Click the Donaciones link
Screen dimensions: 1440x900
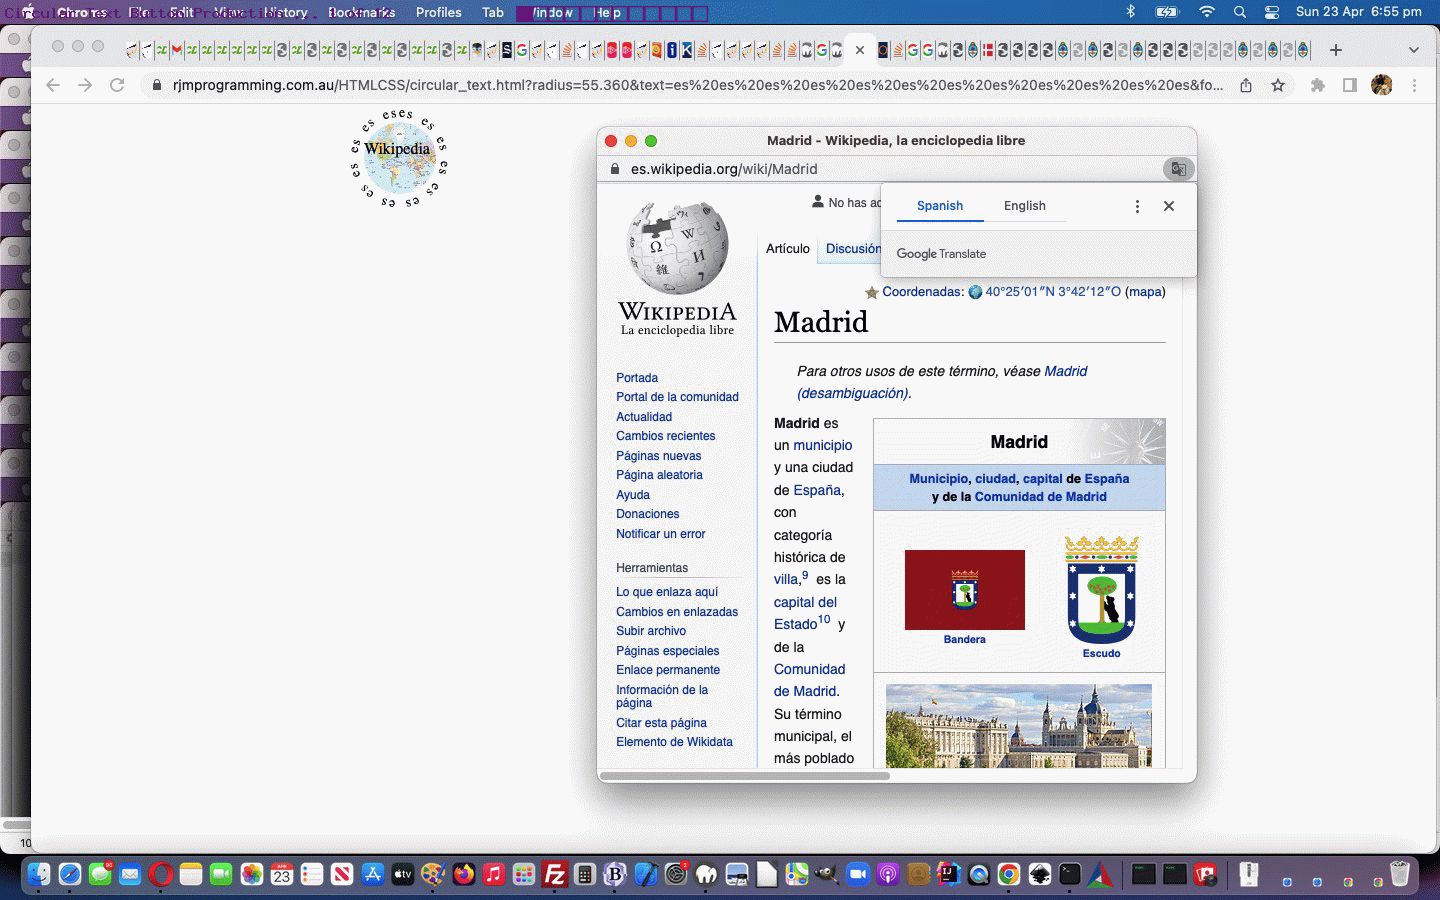click(647, 514)
